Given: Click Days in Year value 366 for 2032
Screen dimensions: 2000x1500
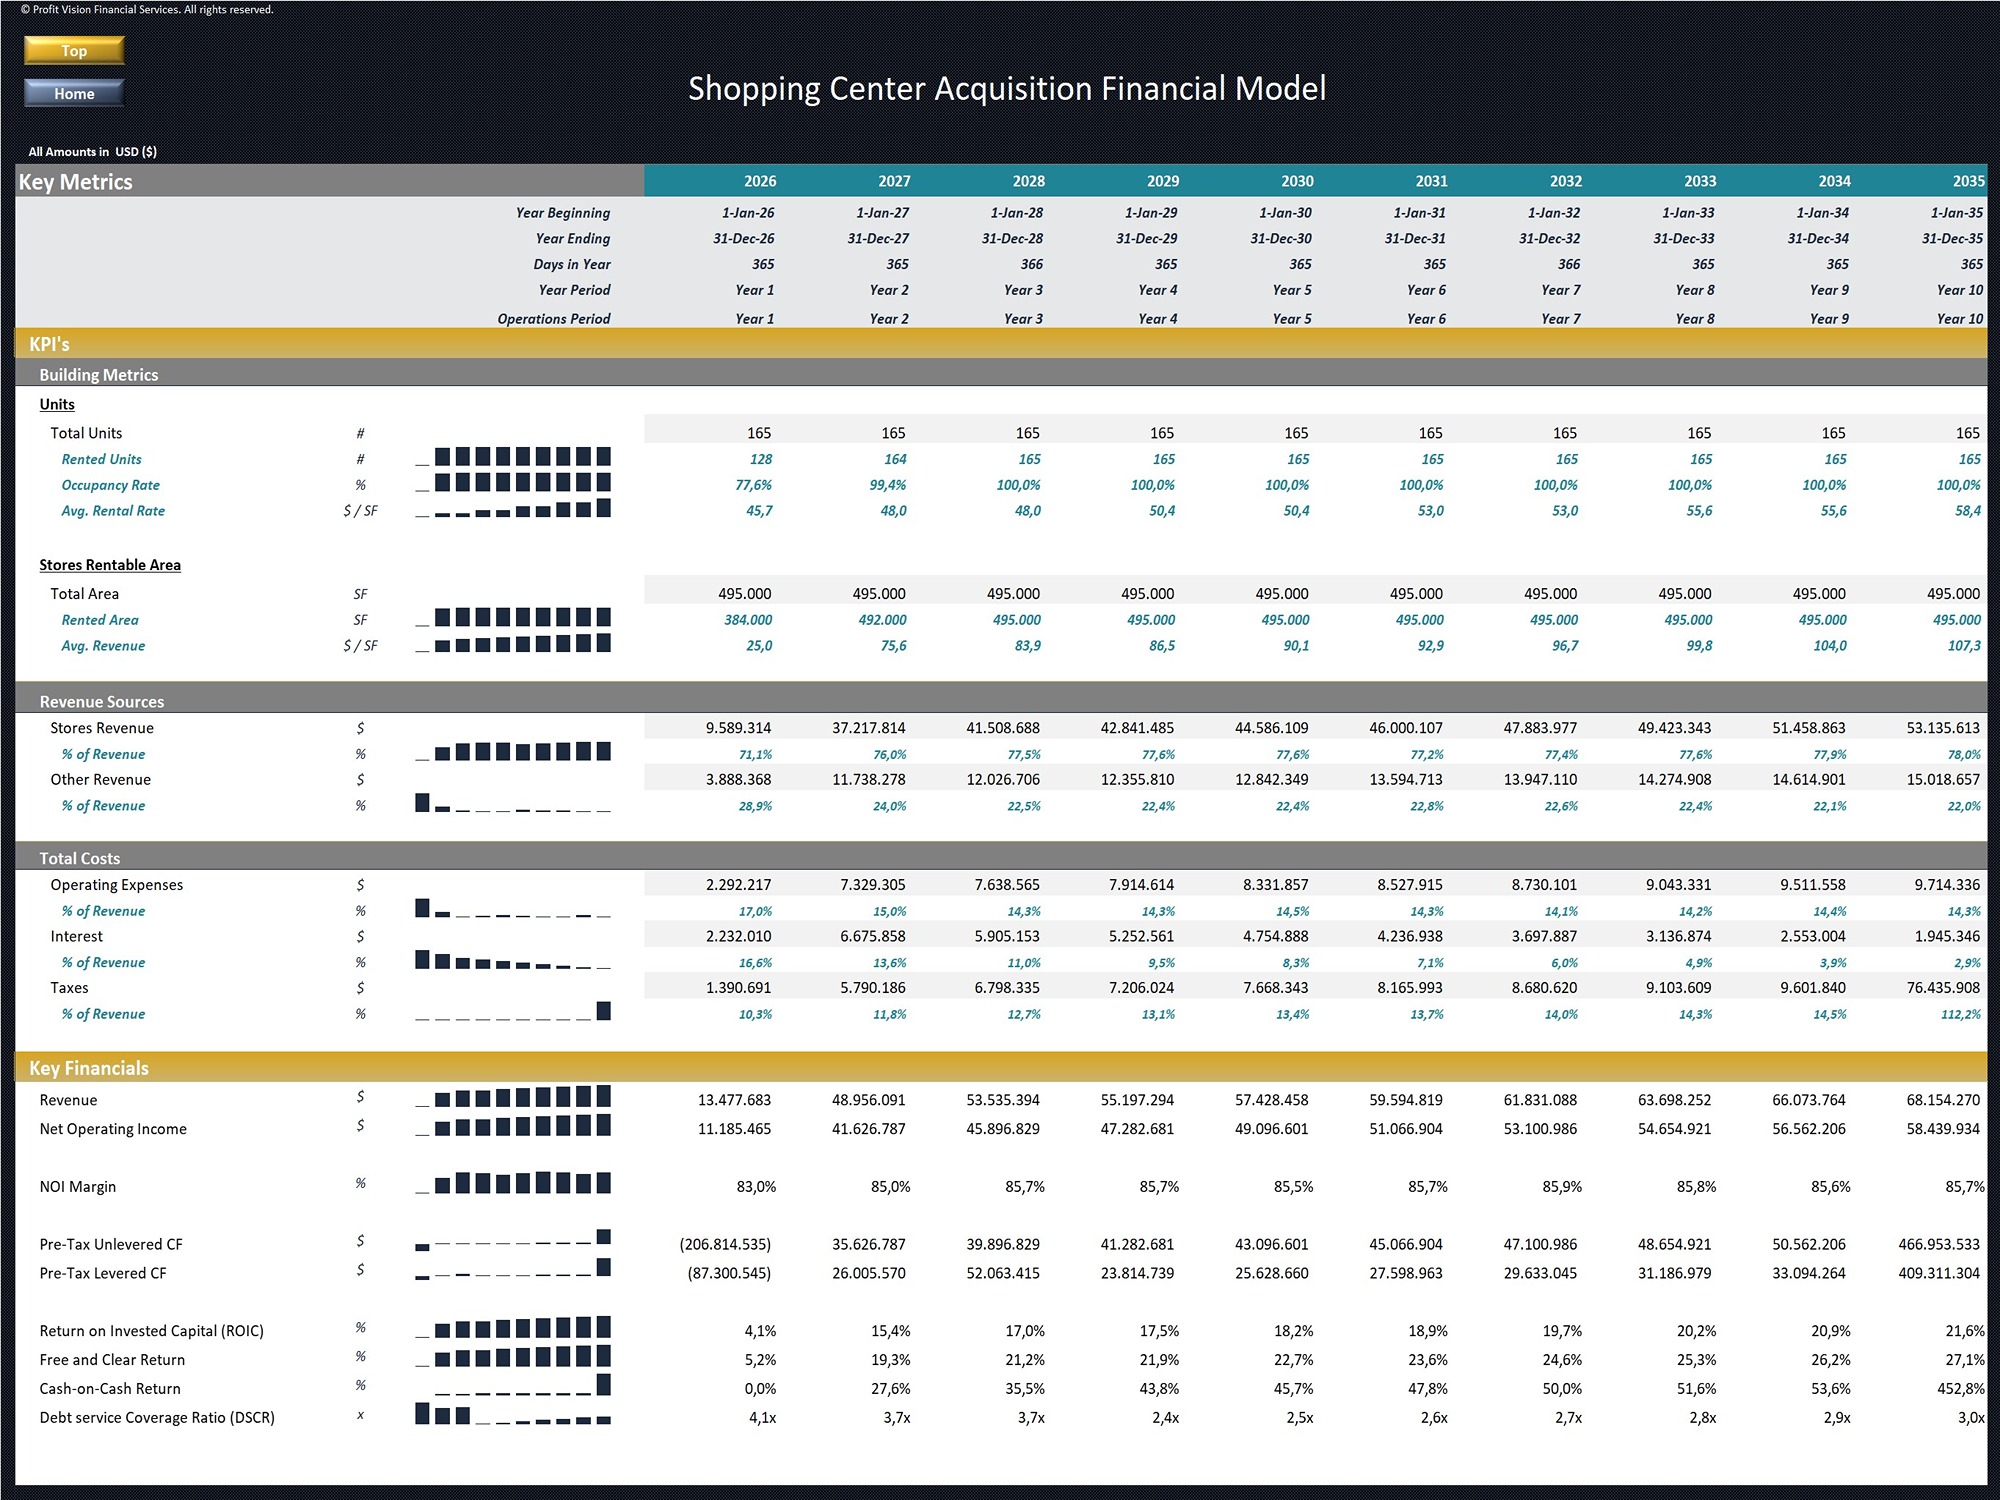Looking at the screenshot, I should tap(1569, 264).
